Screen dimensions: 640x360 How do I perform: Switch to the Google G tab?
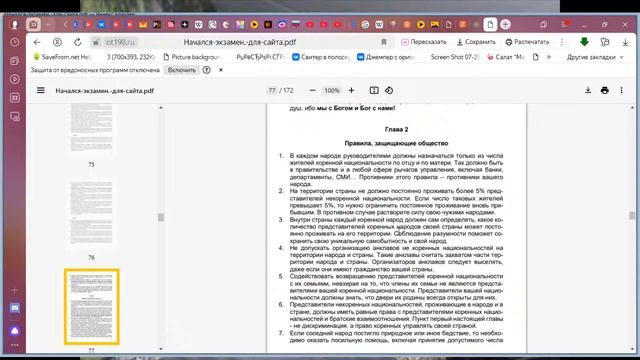tap(365, 24)
